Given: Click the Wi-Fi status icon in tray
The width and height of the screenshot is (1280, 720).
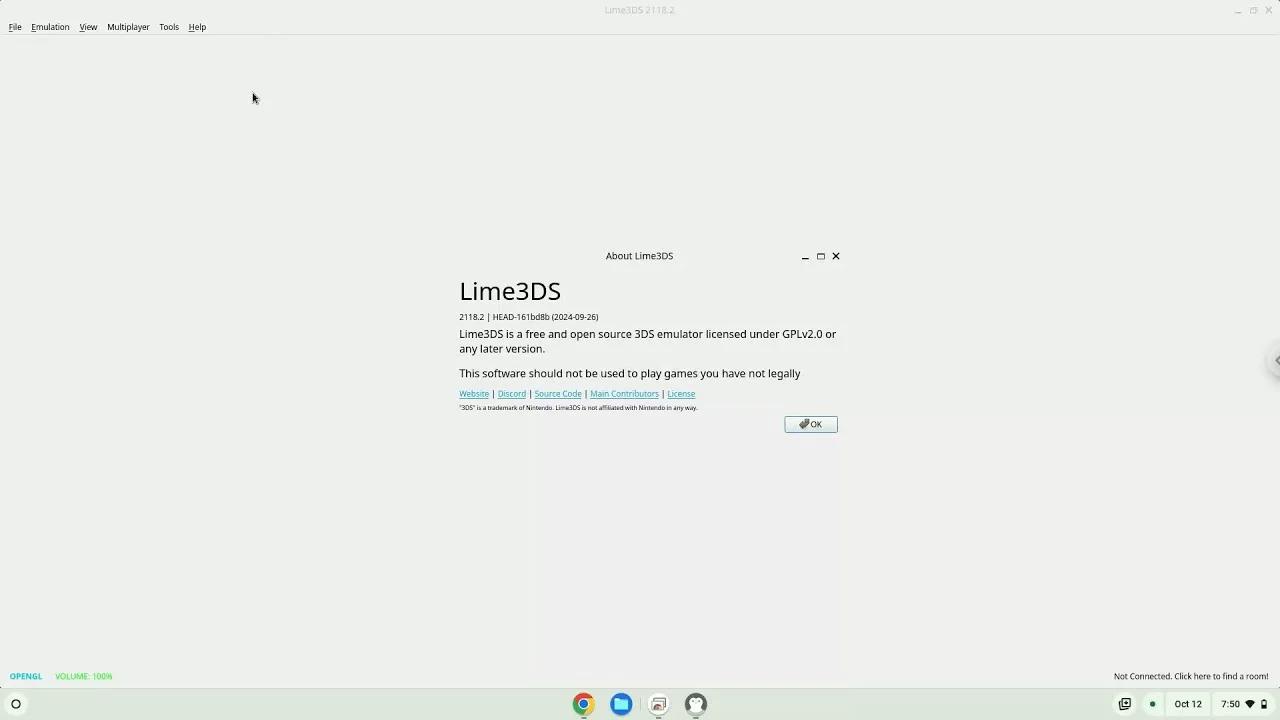Looking at the screenshot, I should point(1250,704).
